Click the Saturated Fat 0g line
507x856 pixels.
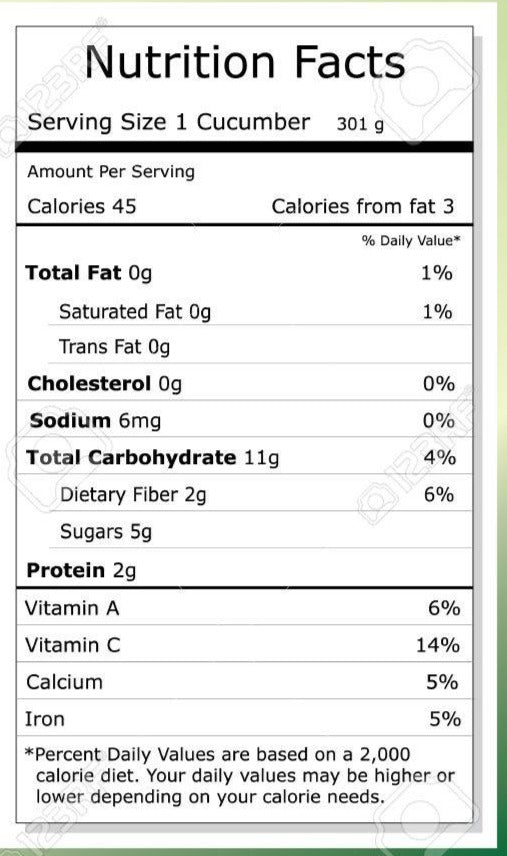260,312
